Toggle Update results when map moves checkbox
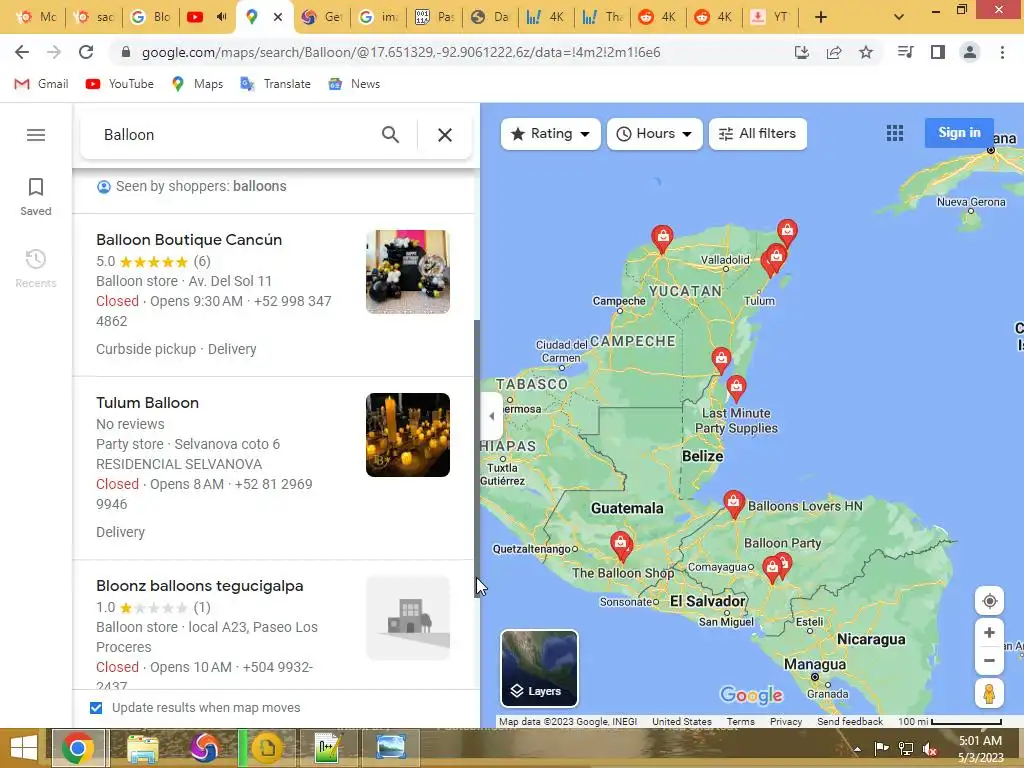The width and height of the screenshot is (1024, 768). pos(96,708)
